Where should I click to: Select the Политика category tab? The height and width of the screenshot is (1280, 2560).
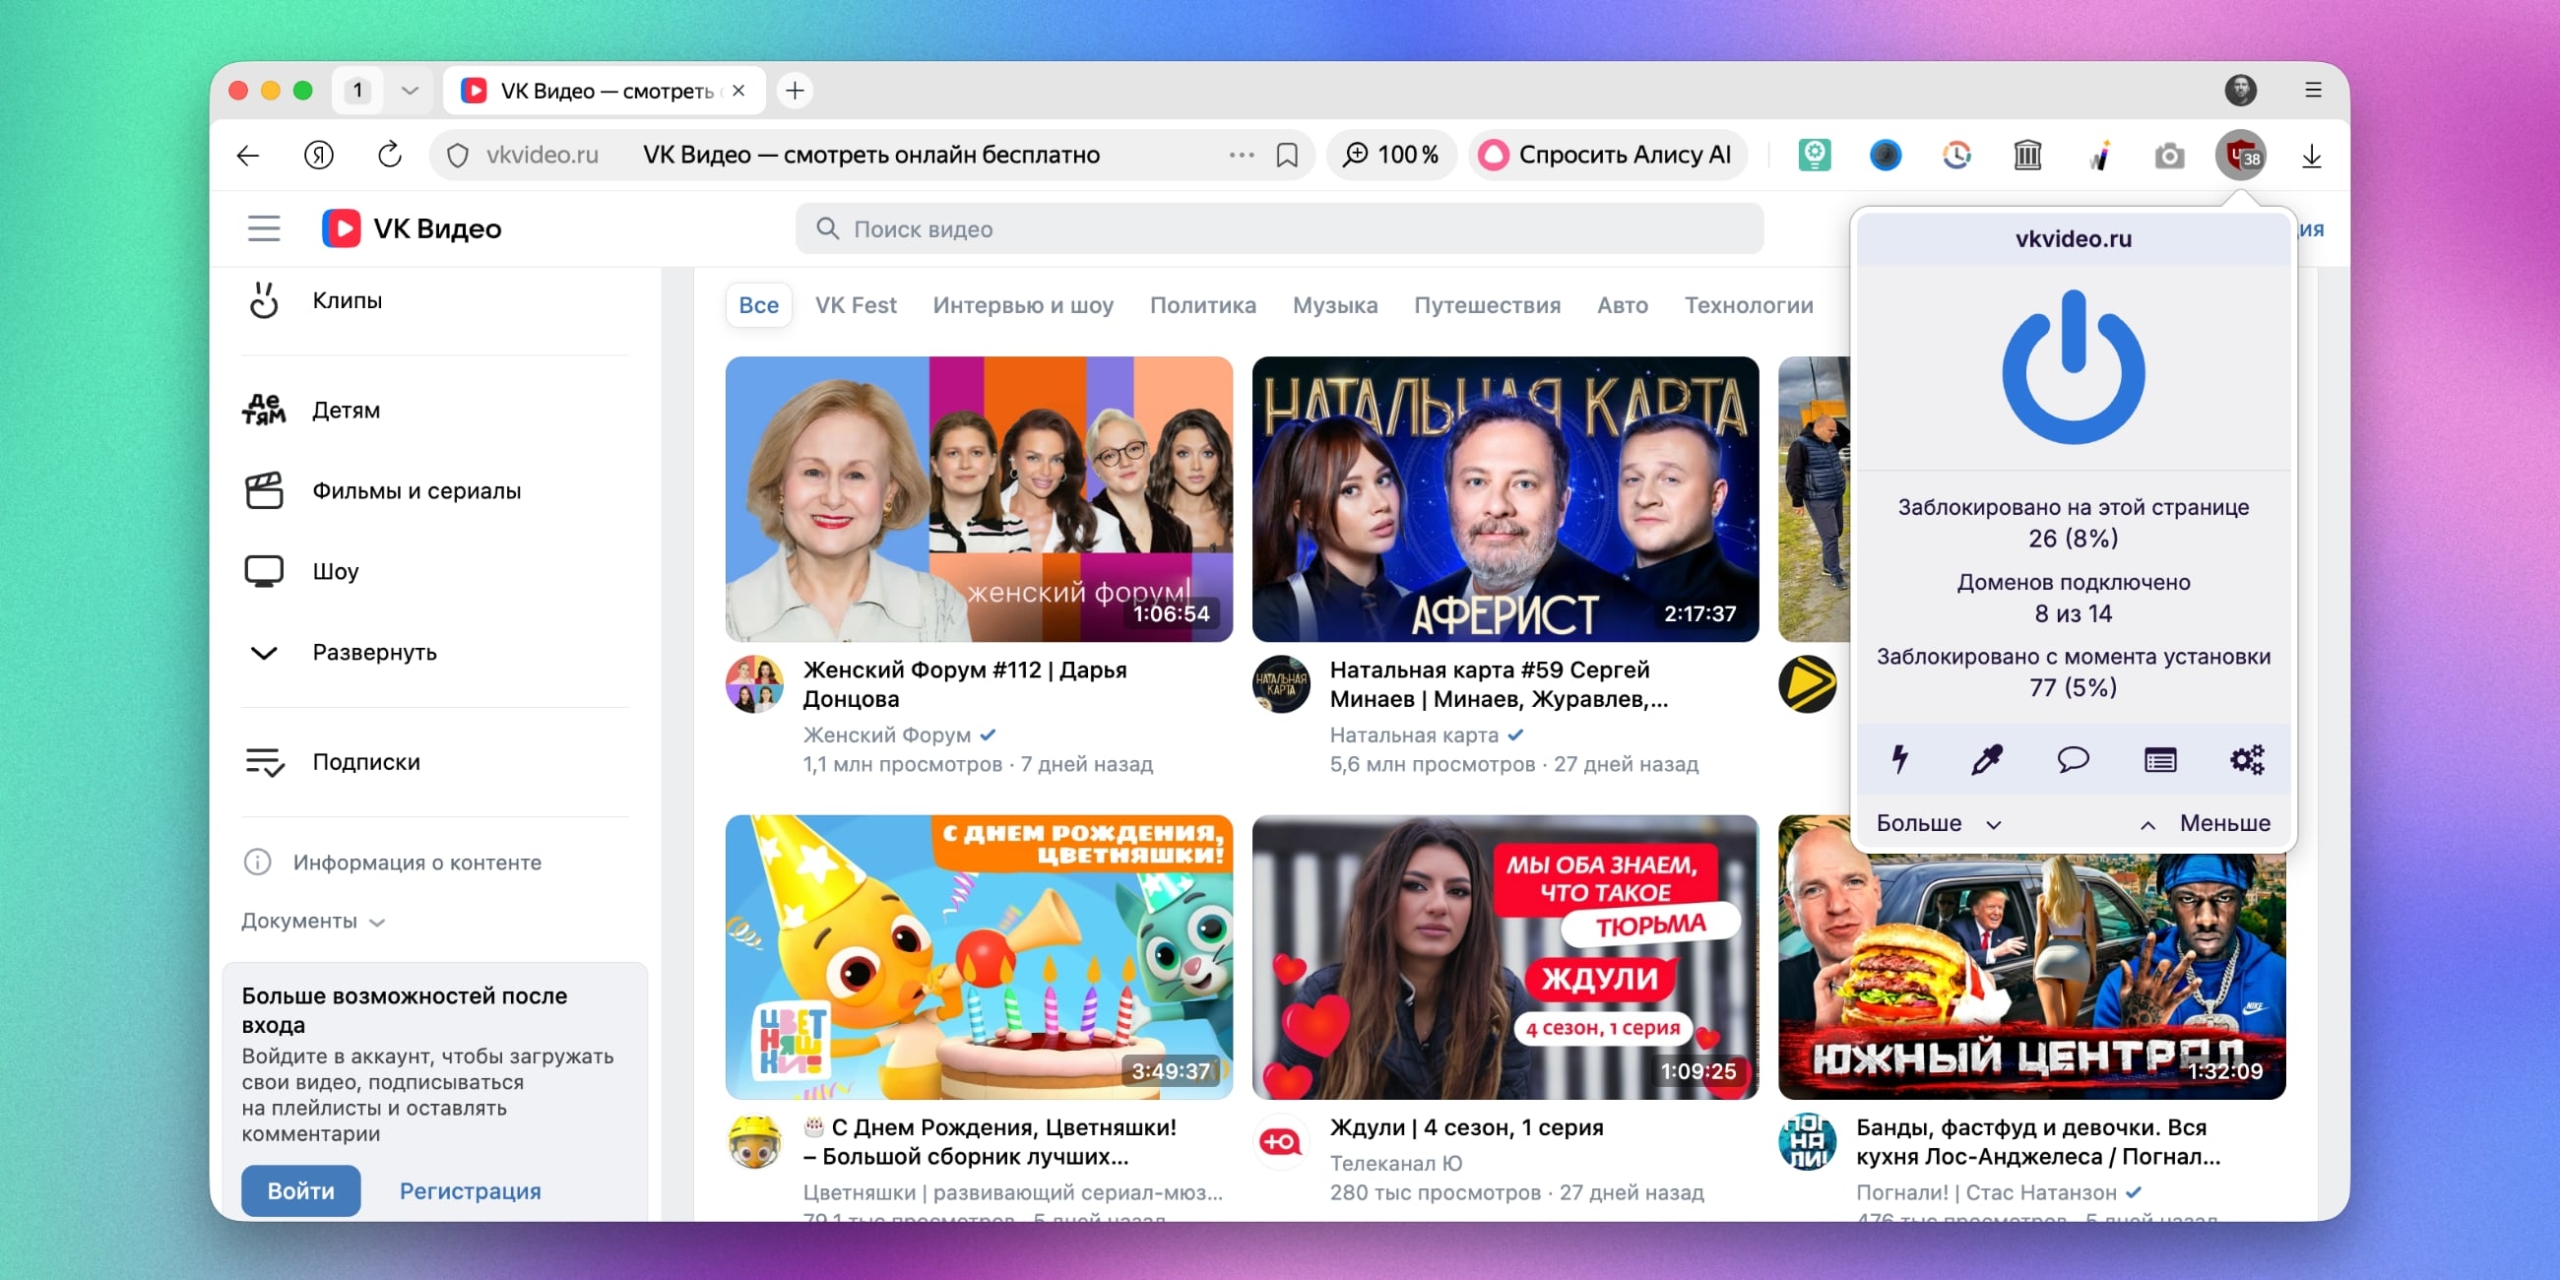(1203, 305)
